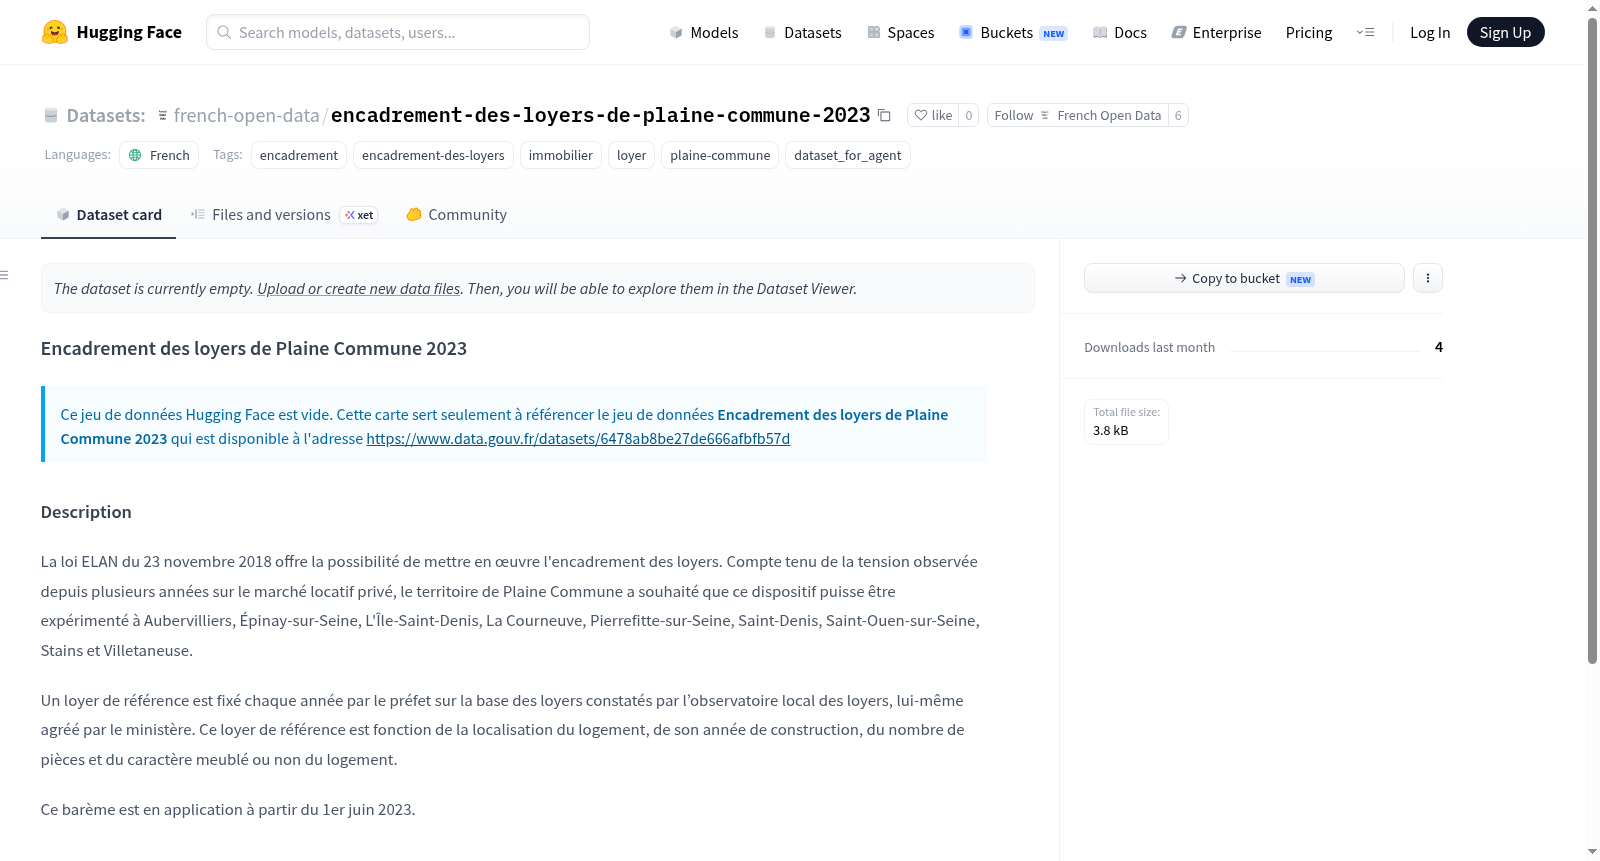
Task: Open Buckets in the navbar
Action: point(1013,33)
